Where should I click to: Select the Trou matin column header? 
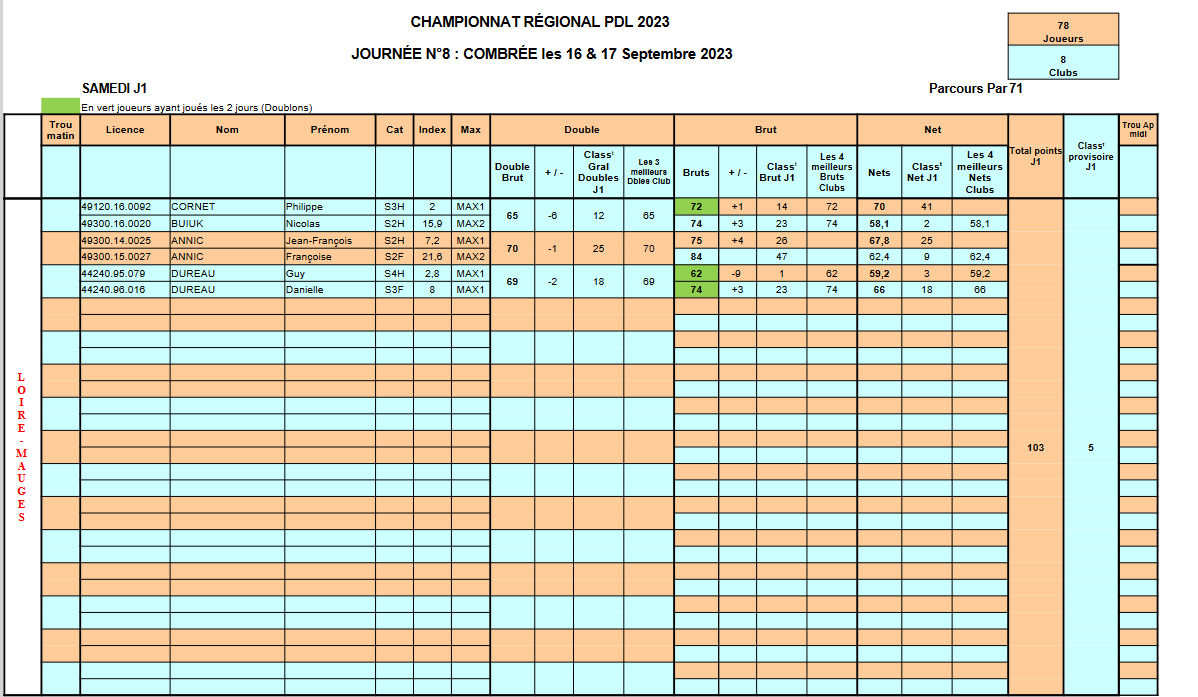[60, 130]
